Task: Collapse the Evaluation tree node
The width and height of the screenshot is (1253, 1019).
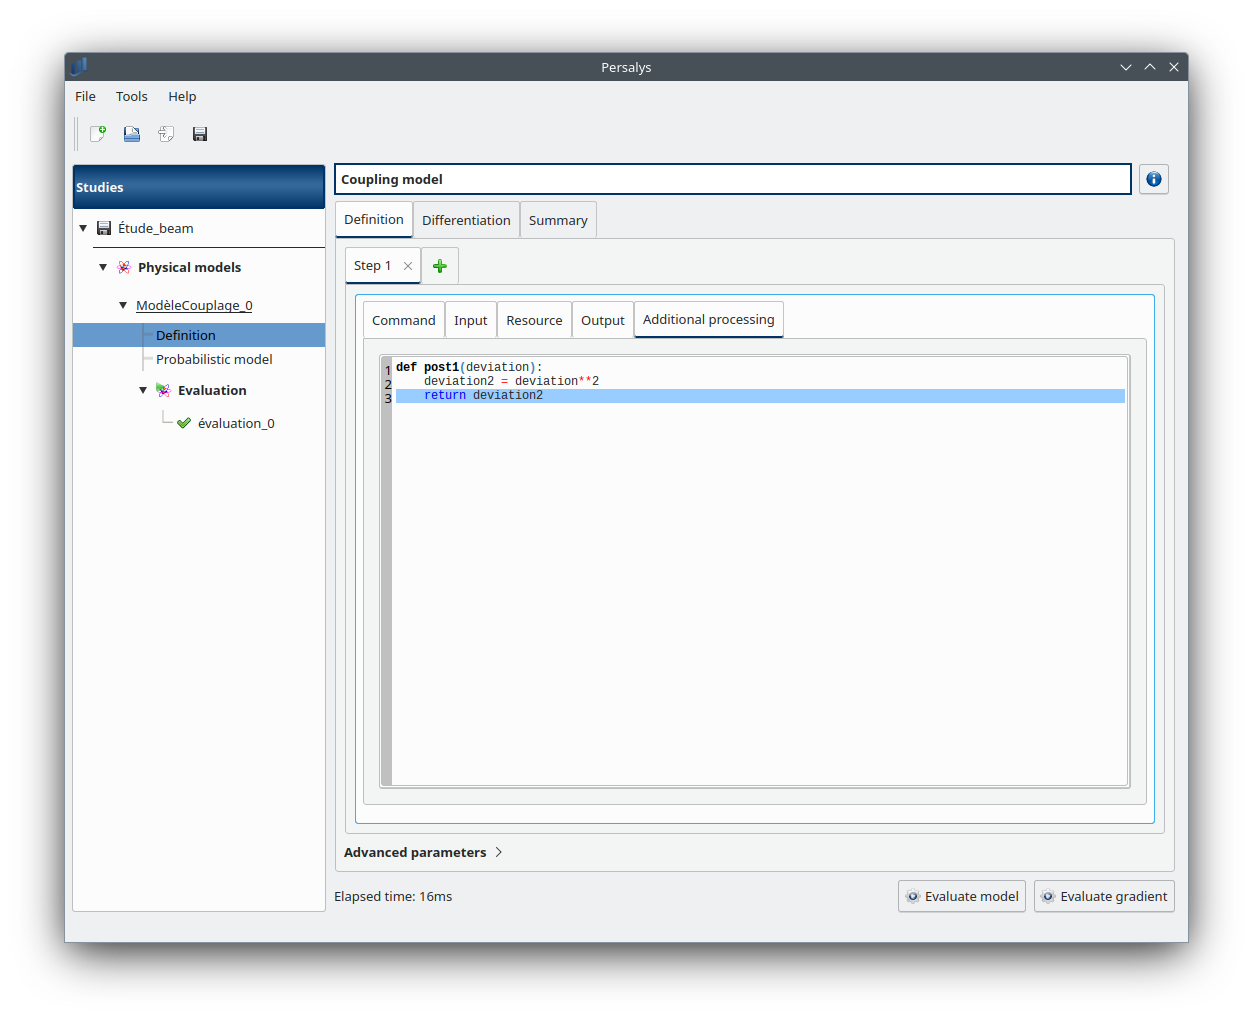Action: [143, 390]
